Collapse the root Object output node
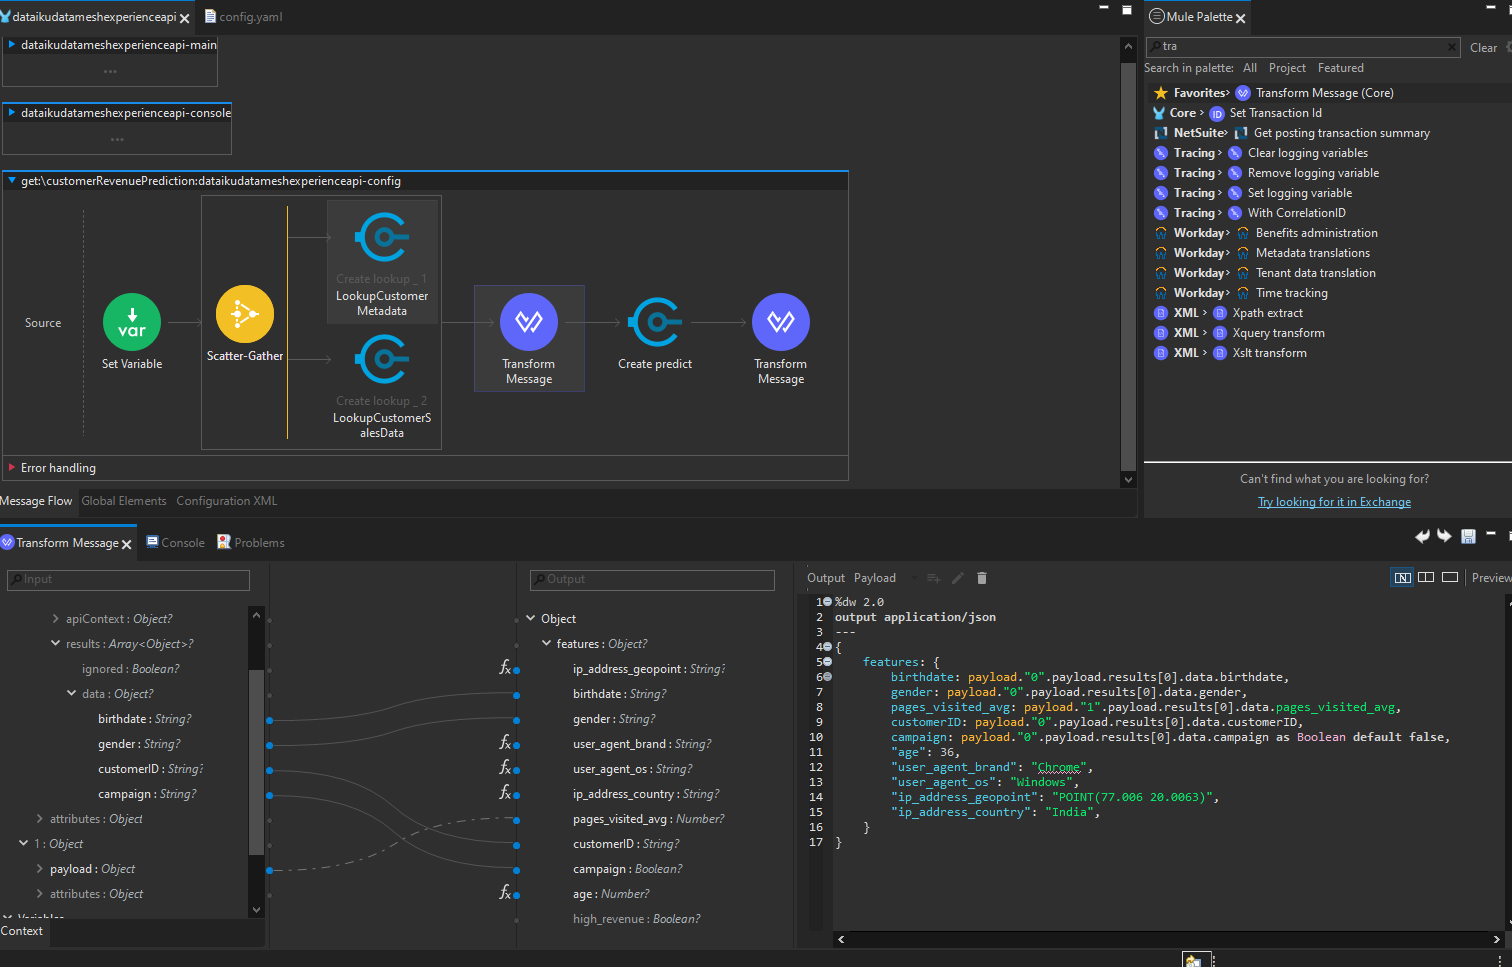 (x=531, y=619)
